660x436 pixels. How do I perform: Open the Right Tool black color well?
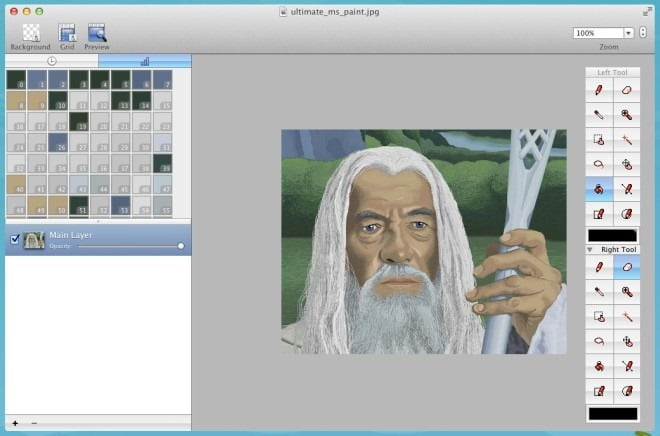pos(612,414)
